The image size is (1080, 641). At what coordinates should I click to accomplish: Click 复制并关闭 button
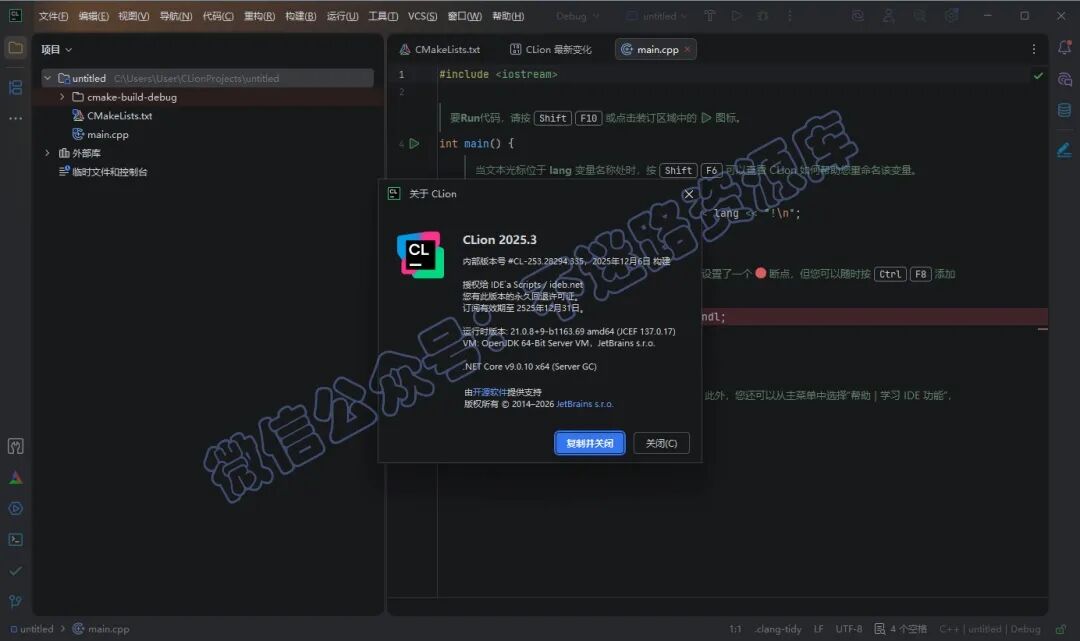pyautogui.click(x=590, y=443)
